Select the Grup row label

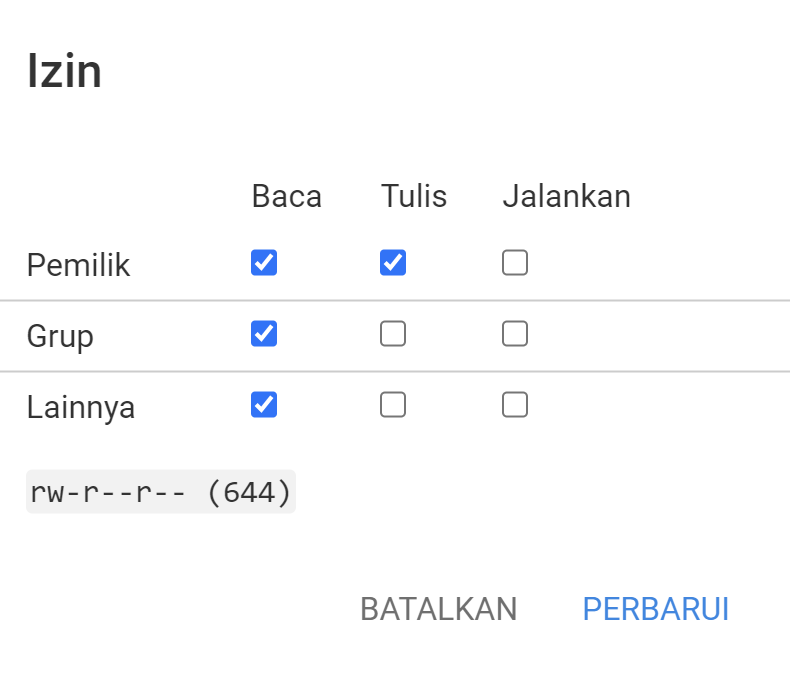pos(60,336)
